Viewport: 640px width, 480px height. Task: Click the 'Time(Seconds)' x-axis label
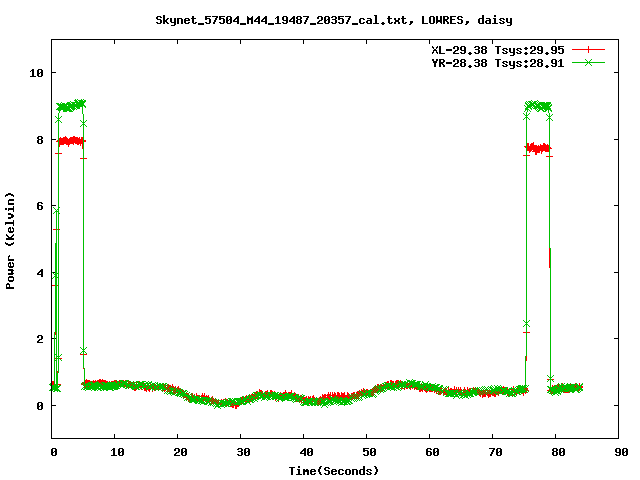tap(334, 471)
